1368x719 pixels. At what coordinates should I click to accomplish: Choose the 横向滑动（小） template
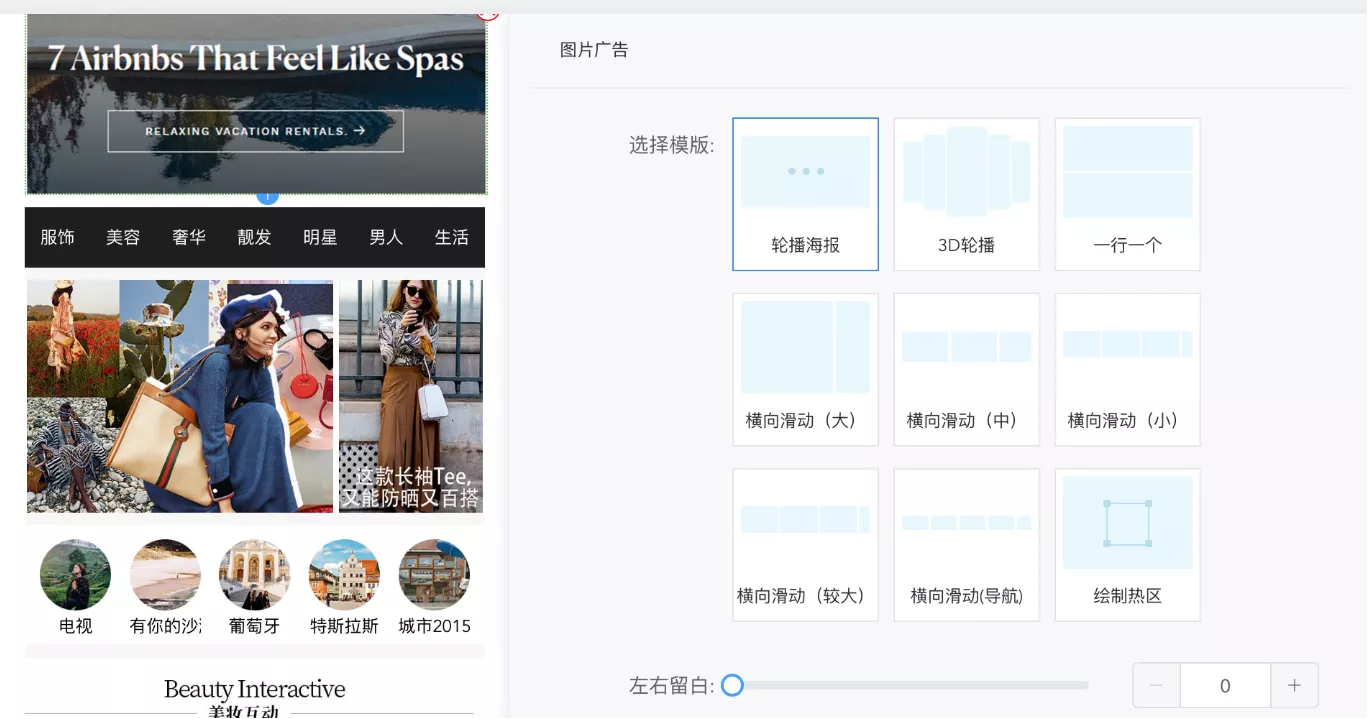tap(1127, 369)
